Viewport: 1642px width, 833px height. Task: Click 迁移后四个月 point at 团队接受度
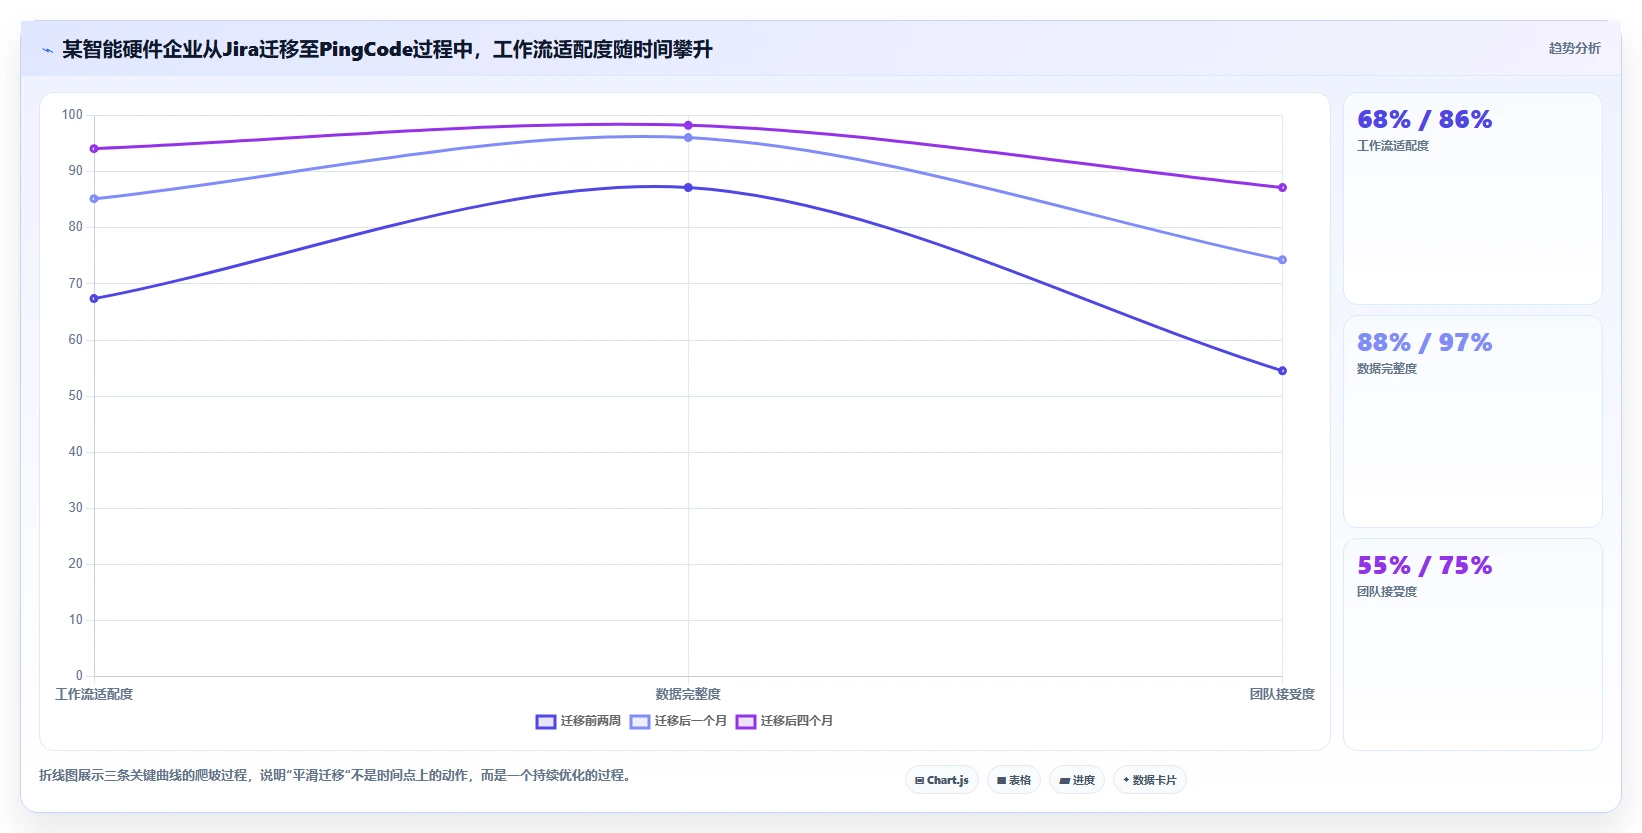(x=1282, y=188)
